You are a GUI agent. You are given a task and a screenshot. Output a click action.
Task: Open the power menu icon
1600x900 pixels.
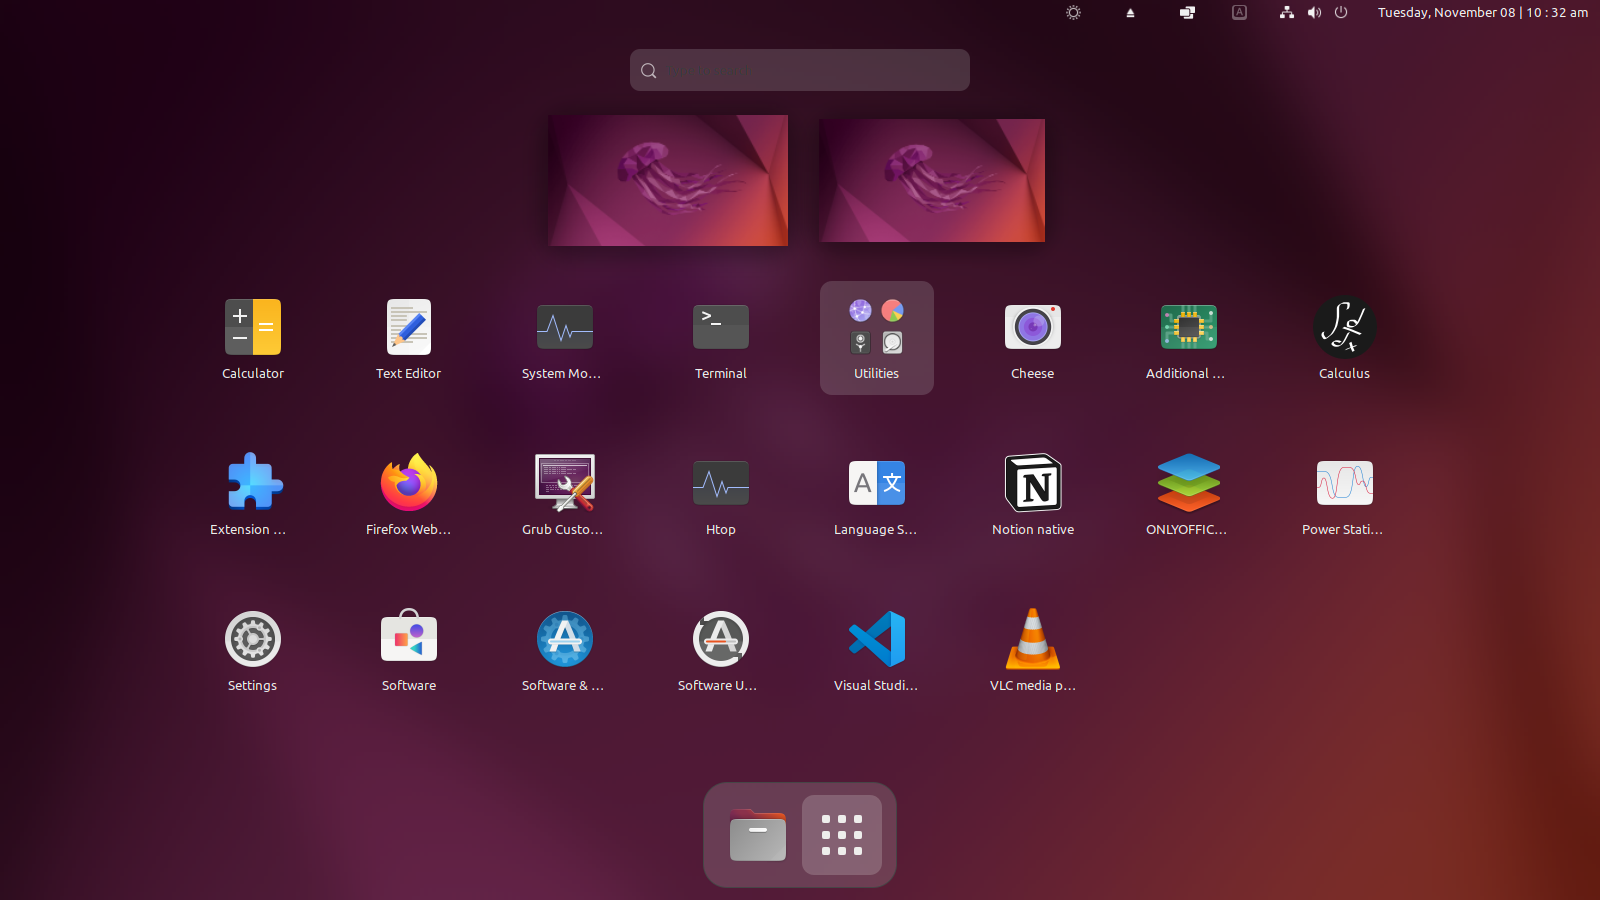point(1341,13)
